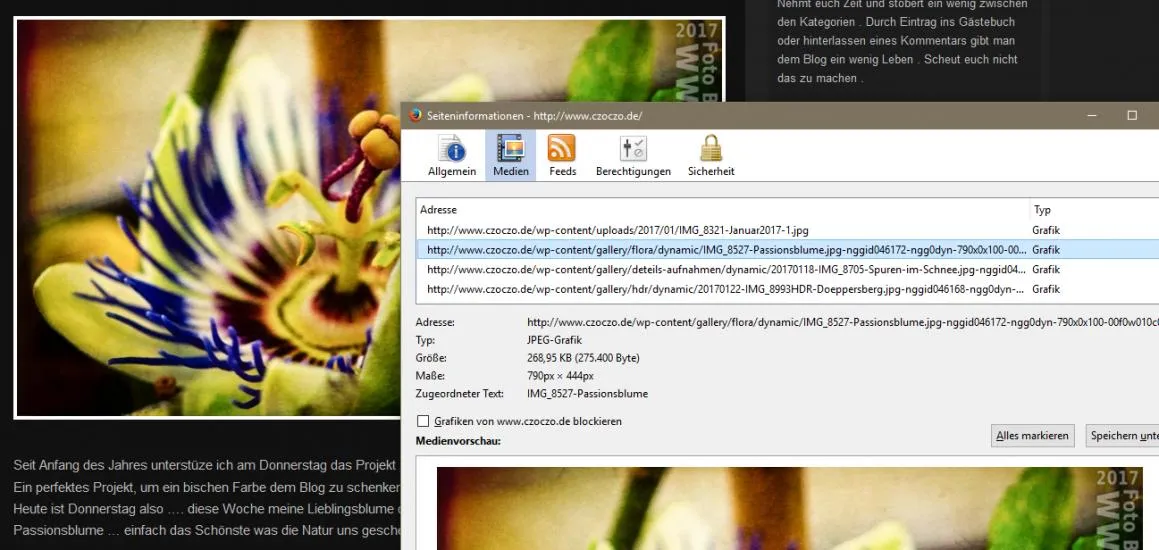Viewport: 1159px width, 550px height.
Task: Click the Medienvorschau preview image
Action: click(x=789, y=508)
